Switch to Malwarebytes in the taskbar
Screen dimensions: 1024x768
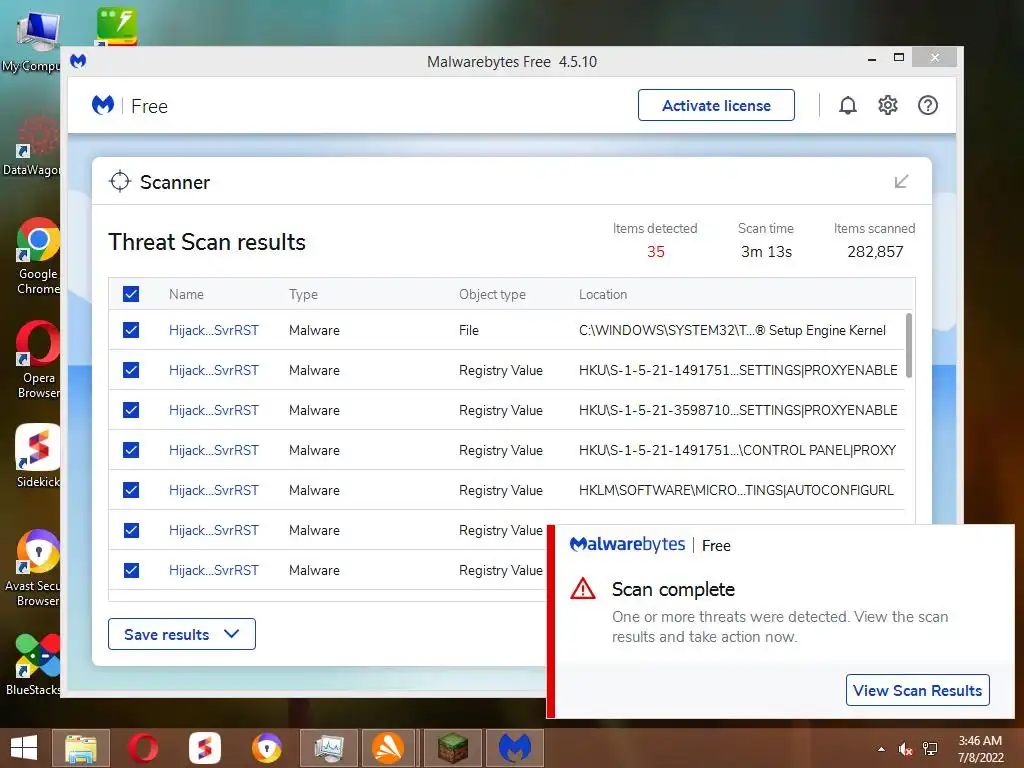(x=515, y=748)
